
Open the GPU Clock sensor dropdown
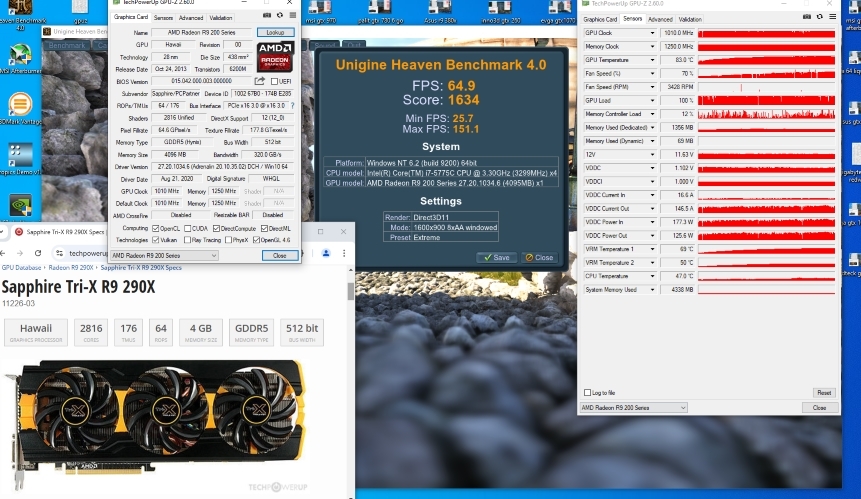click(652, 33)
